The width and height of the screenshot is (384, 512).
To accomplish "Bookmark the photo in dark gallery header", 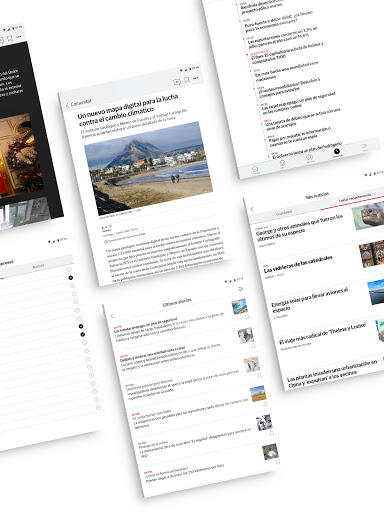I will [x=10, y=39].
